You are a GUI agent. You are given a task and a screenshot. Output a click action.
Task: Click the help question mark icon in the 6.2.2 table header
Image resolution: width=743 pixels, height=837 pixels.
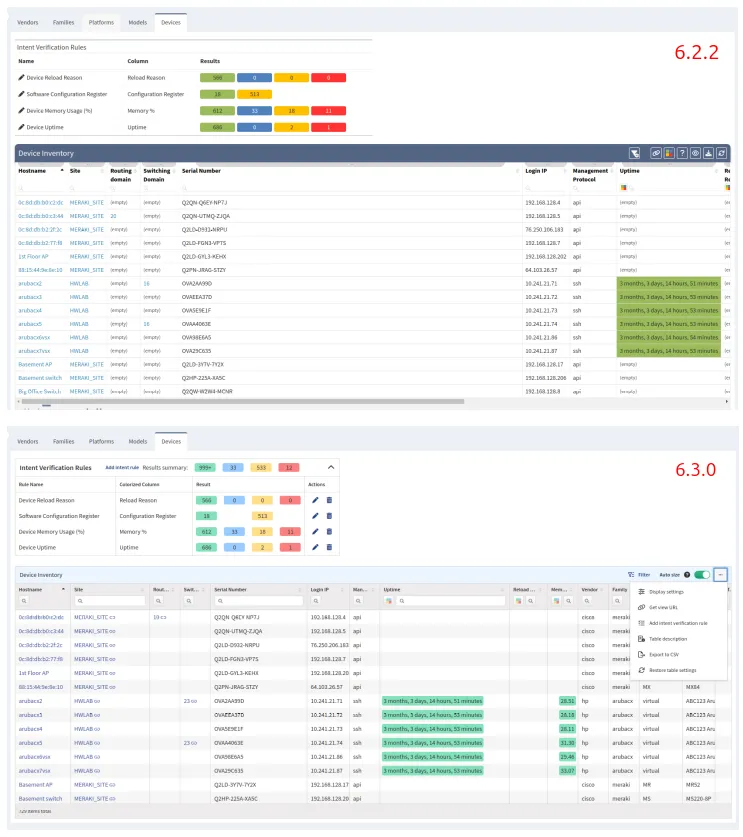(682, 153)
